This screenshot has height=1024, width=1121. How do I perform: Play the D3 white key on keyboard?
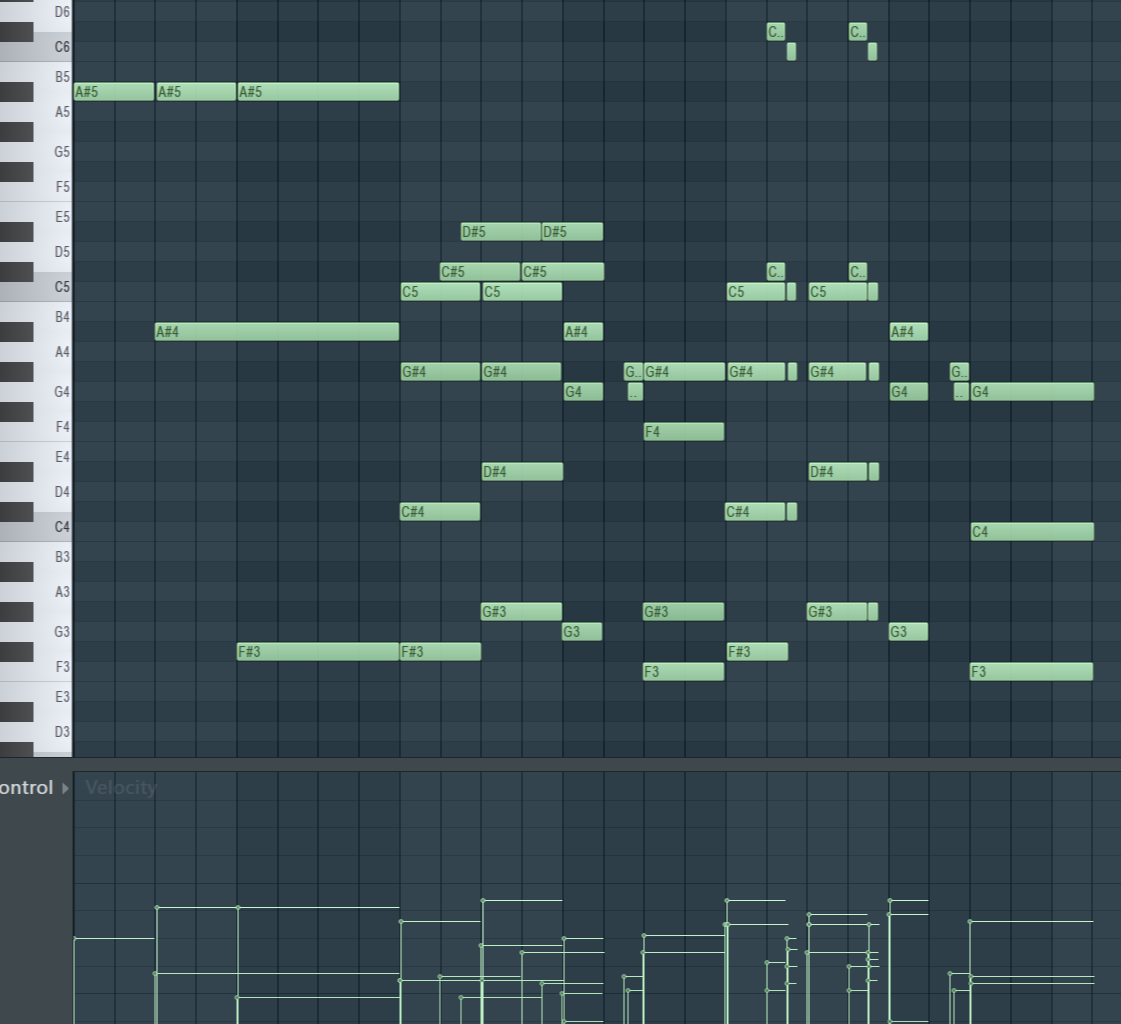(x=53, y=732)
